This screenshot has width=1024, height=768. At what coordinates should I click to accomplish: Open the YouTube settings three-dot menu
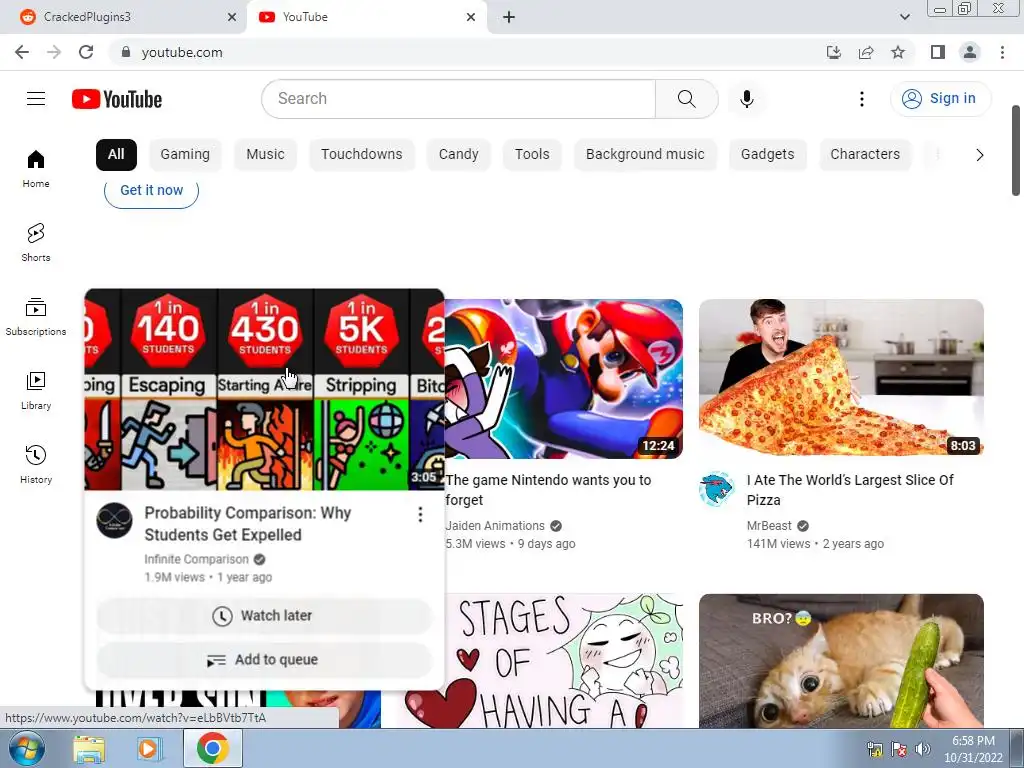pyautogui.click(x=862, y=99)
